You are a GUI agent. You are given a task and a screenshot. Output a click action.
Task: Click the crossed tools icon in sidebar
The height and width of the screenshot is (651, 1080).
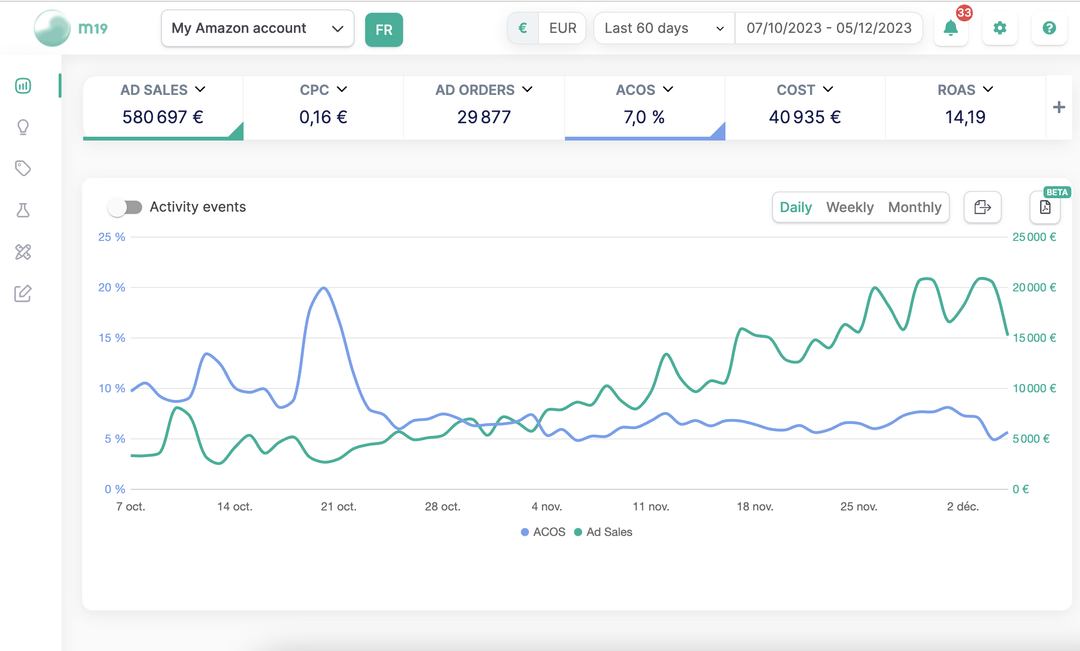click(x=23, y=252)
